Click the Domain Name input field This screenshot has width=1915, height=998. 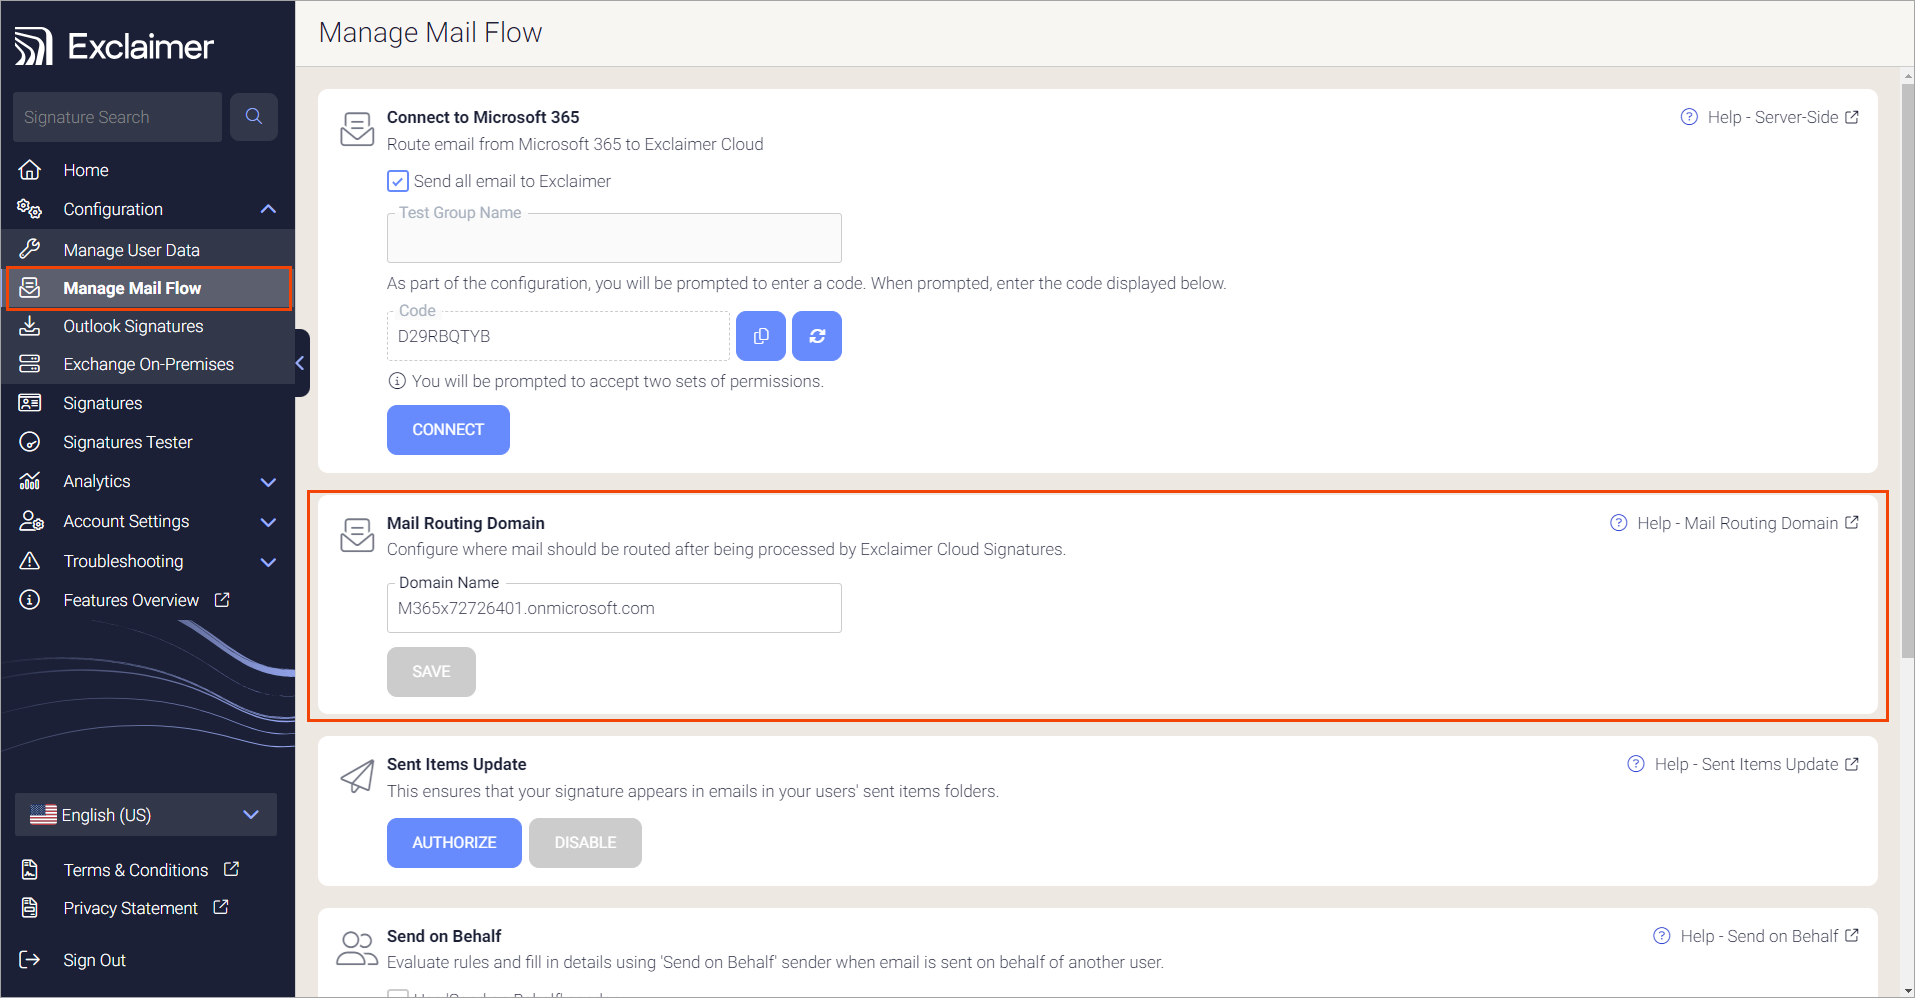tap(614, 609)
